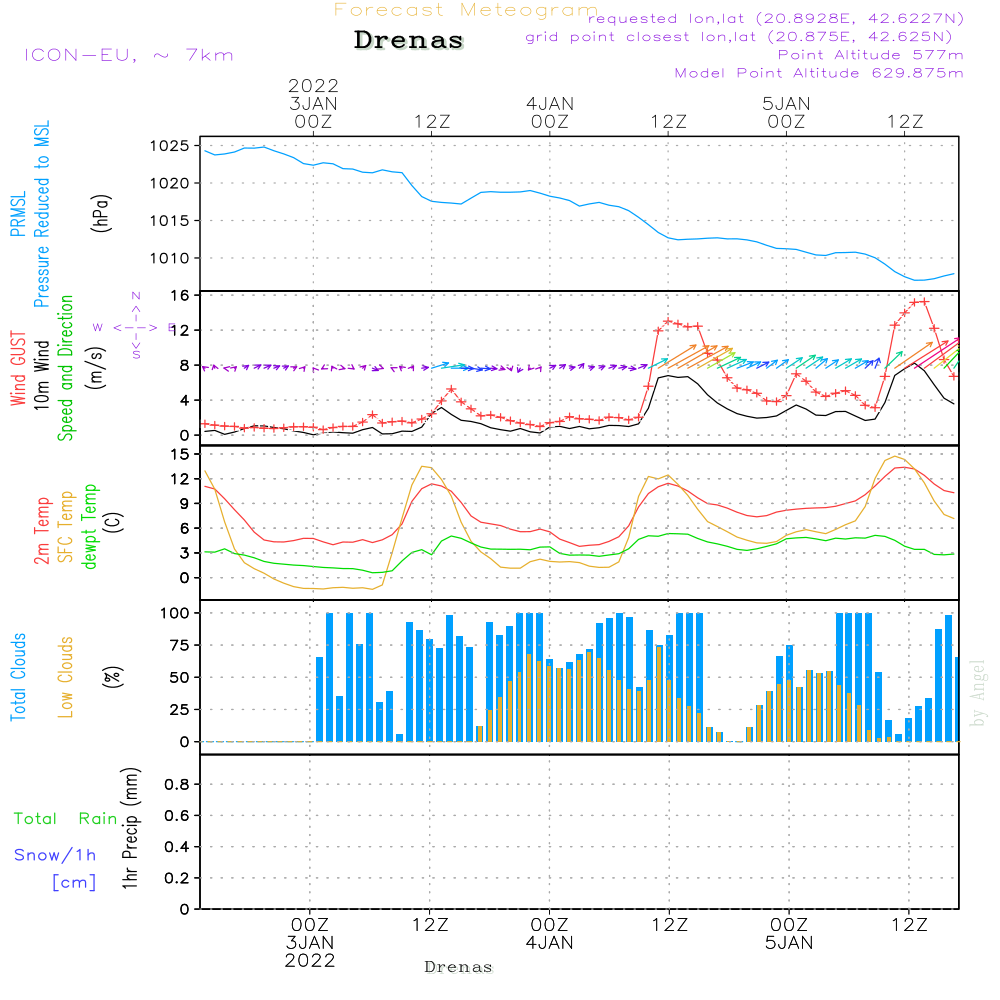Click the green Speed and Direction label
Image resolution: width=1000 pixels, height=1000 pixels.
tap(66, 368)
